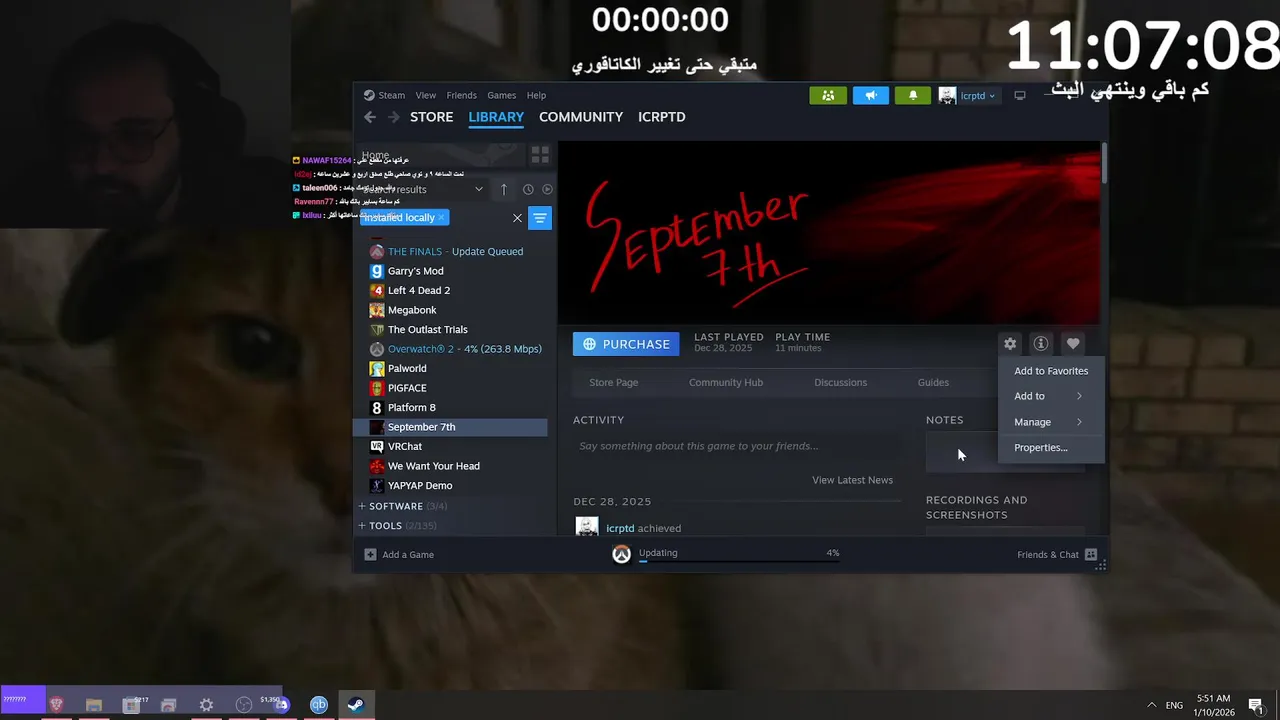The height and width of the screenshot is (720, 1280).
Task: Click the Updating download progress bar
Action: (738, 561)
